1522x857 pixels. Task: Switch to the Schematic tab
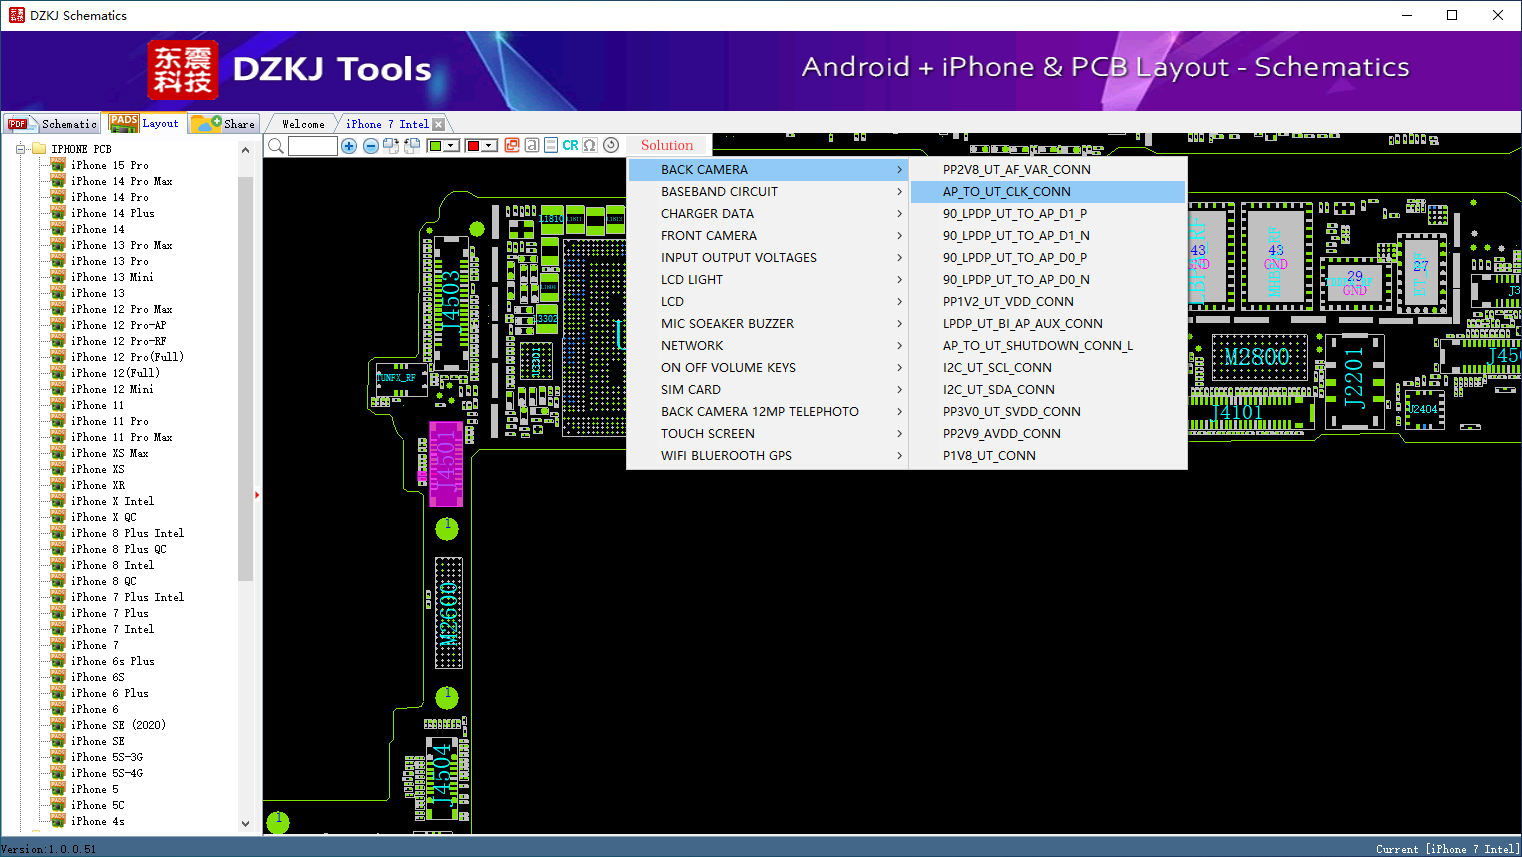click(53, 124)
